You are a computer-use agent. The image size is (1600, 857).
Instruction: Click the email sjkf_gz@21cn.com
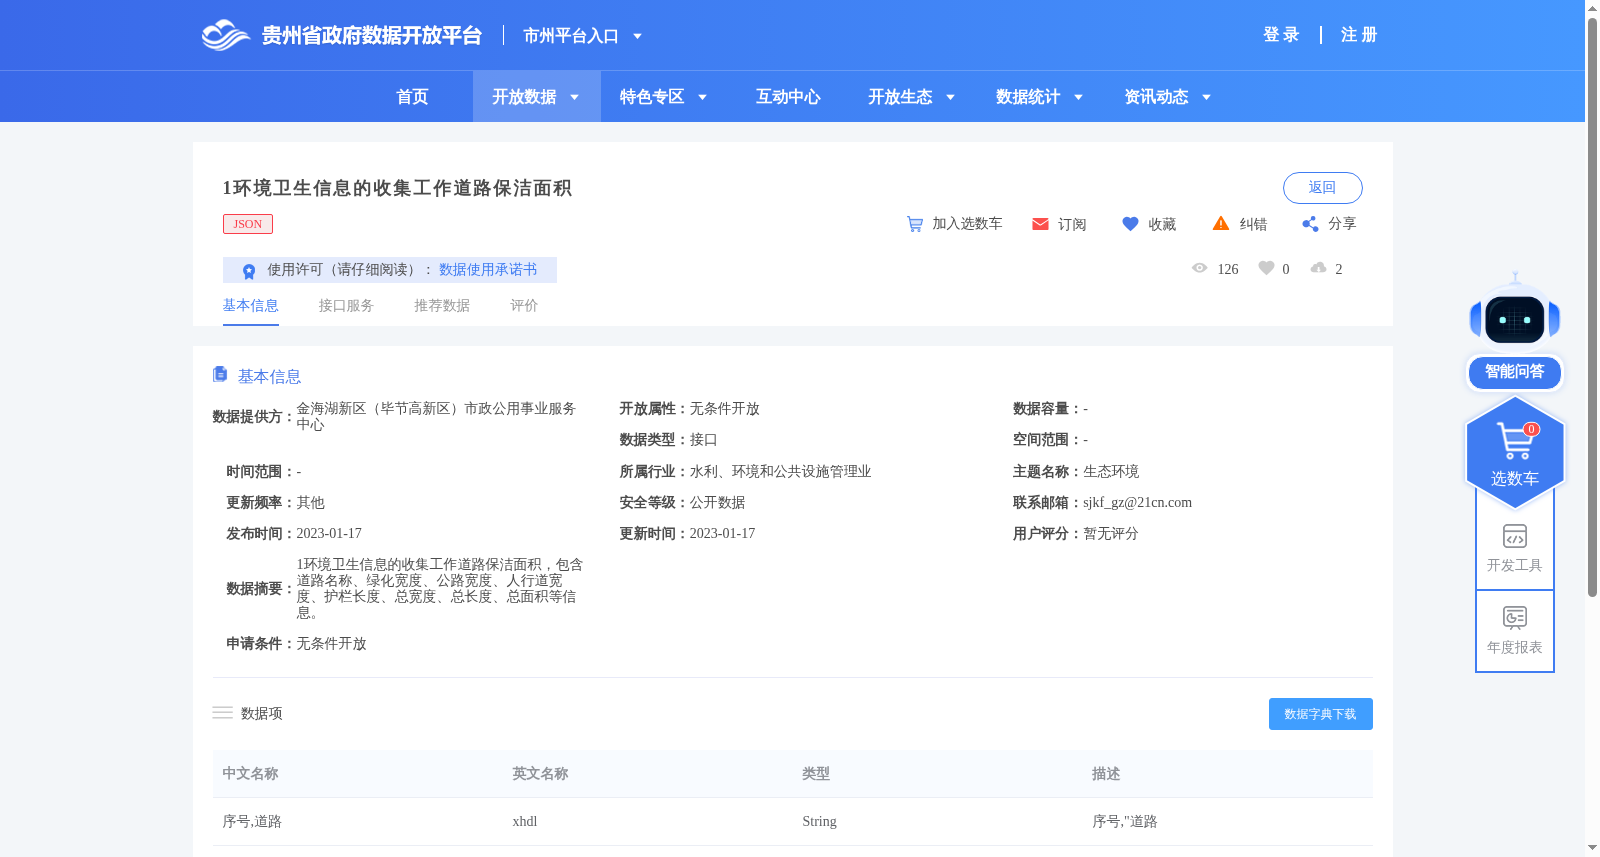1137,503
